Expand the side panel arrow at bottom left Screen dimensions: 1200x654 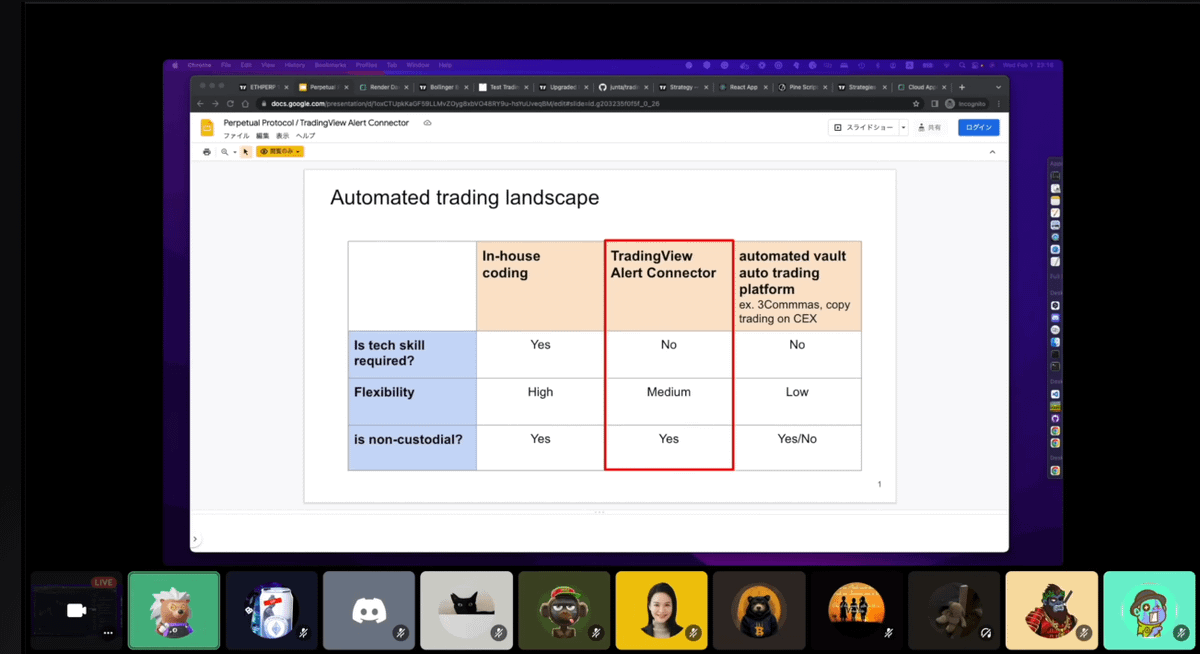(195, 540)
